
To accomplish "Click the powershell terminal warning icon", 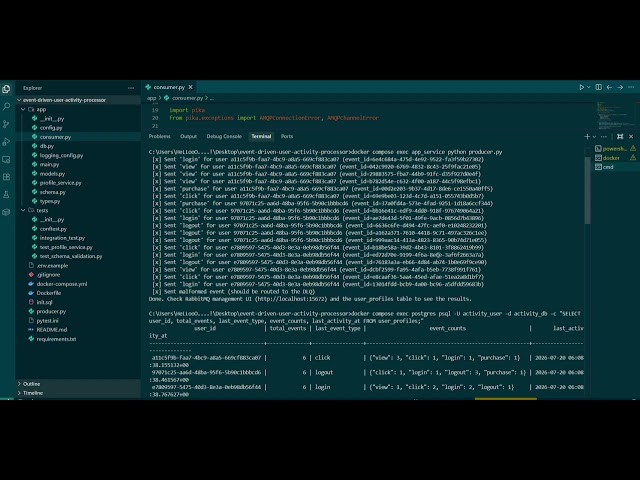I will point(633,148).
